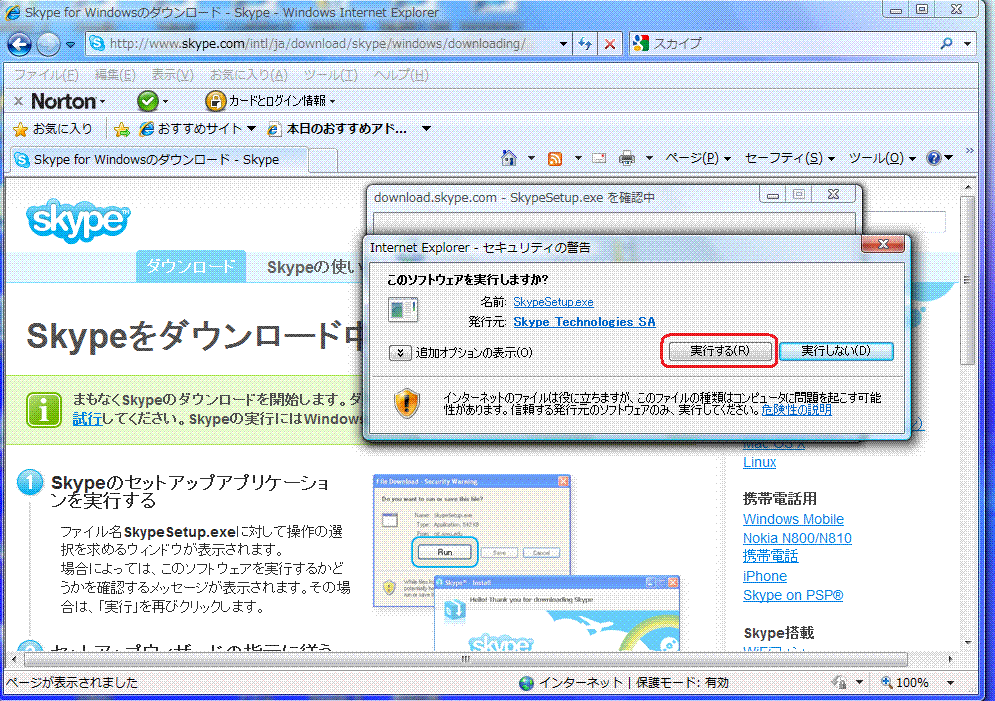Click the command bar overflow chevron
The height and width of the screenshot is (701, 995).
point(969,151)
